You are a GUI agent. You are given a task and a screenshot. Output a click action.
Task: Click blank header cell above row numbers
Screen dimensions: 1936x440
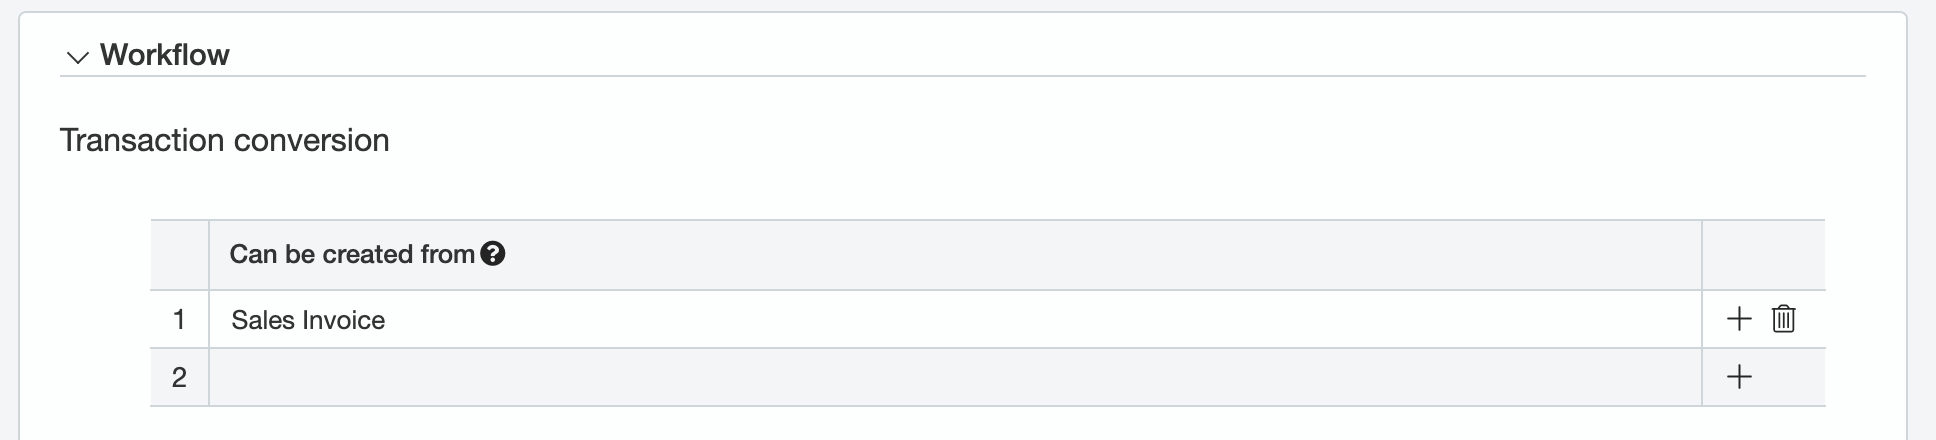coord(179,254)
